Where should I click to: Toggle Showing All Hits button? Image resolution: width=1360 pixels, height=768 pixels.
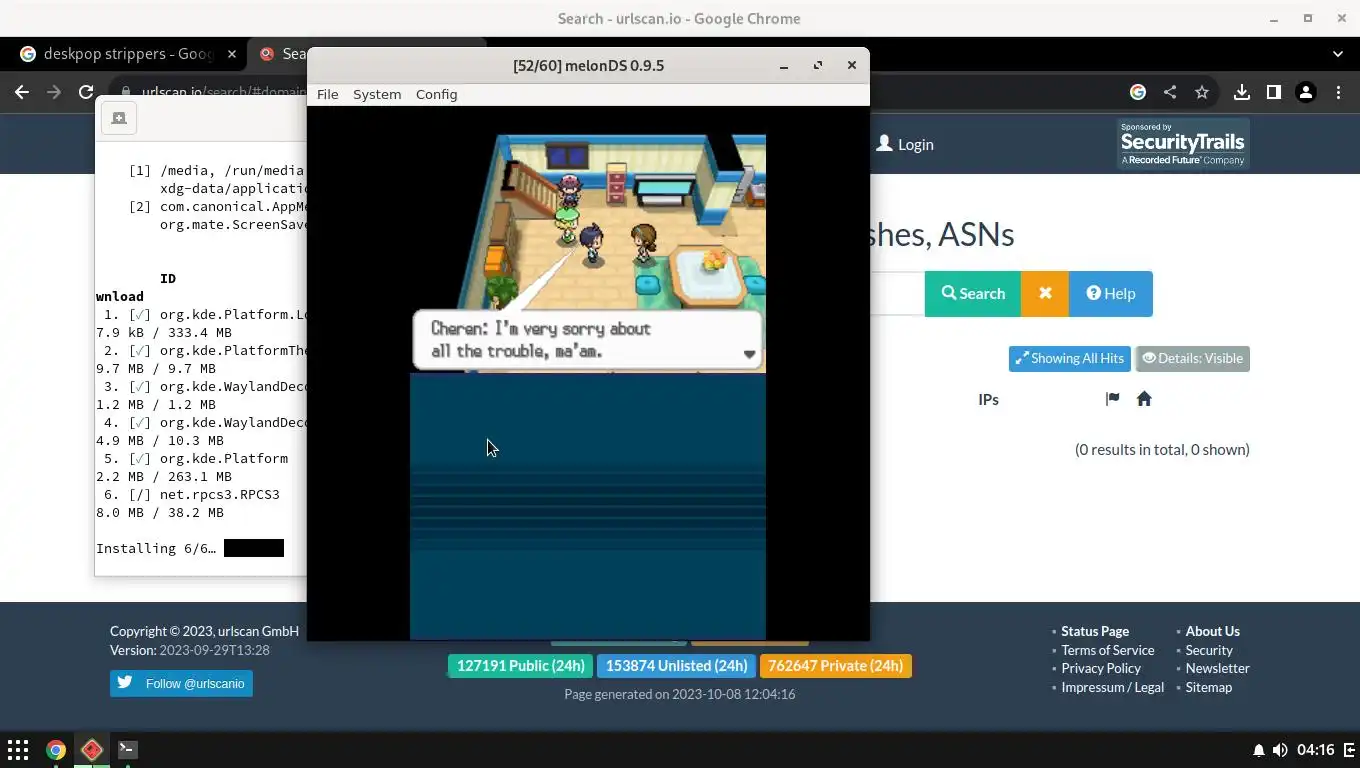click(1069, 358)
